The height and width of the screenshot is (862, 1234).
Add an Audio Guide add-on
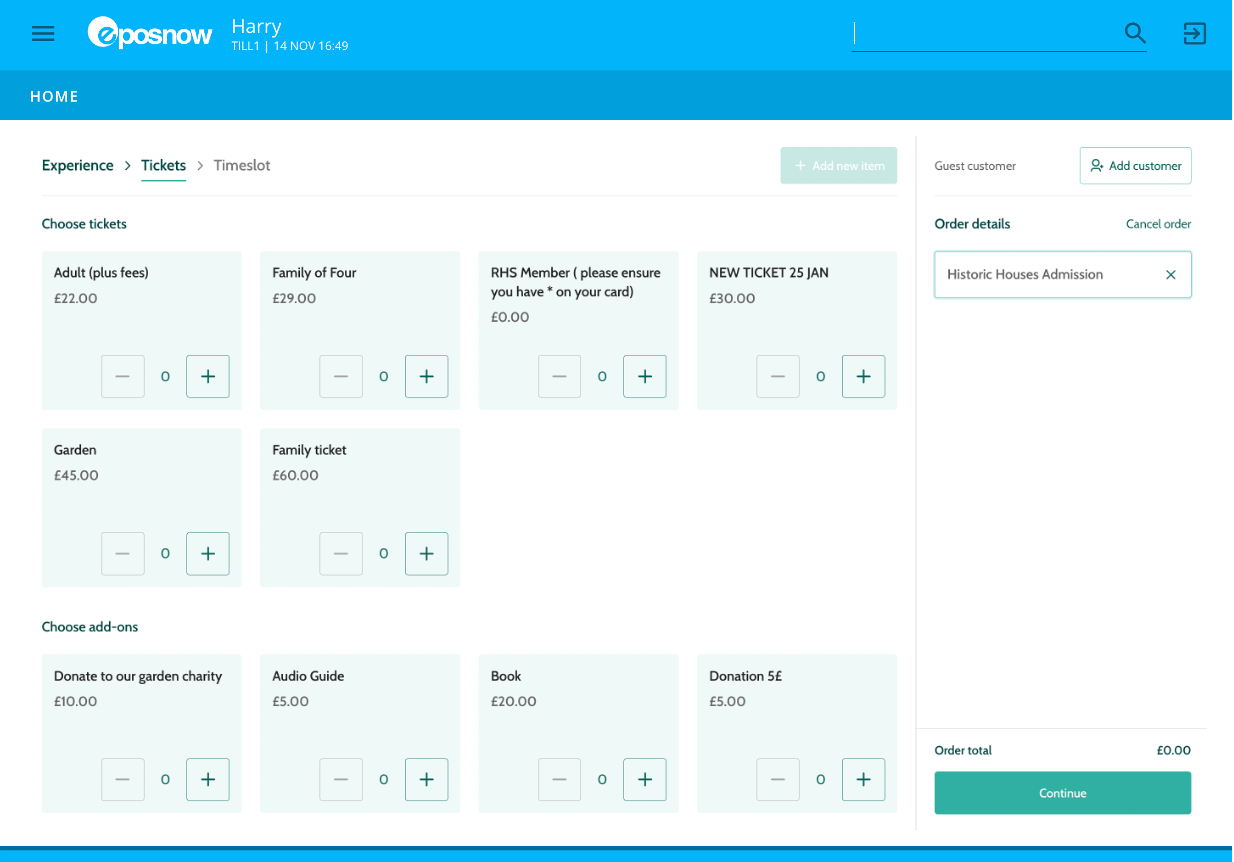[x=426, y=780]
